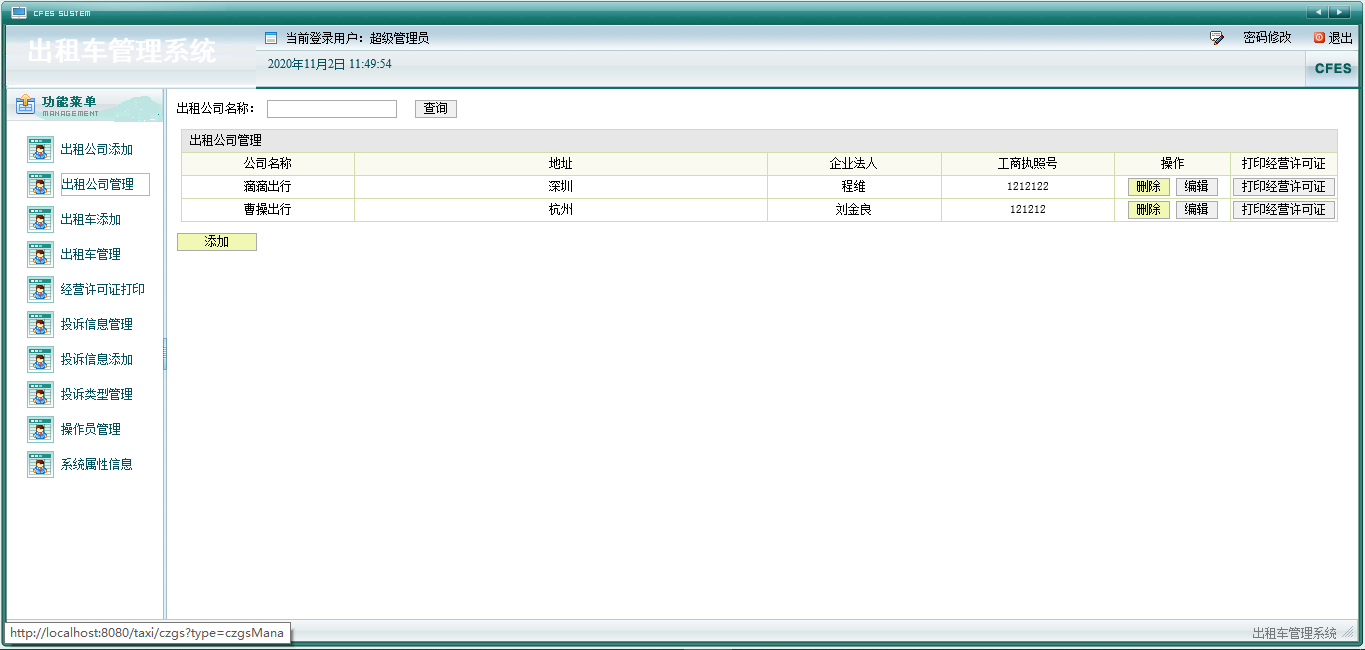This screenshot has height=650, width=1365.
Task: Click the 系统属性信息 icon
Action: click(39, 464)
